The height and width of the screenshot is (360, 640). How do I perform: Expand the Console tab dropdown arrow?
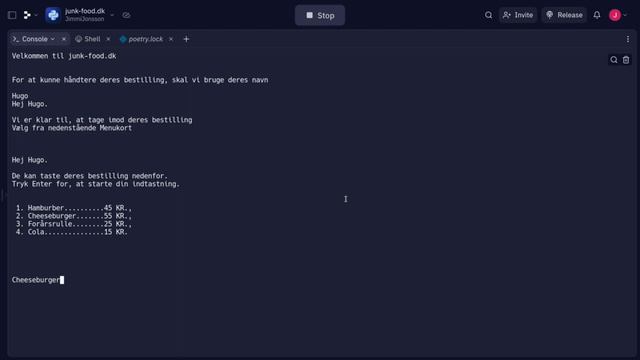click(53, 39)
